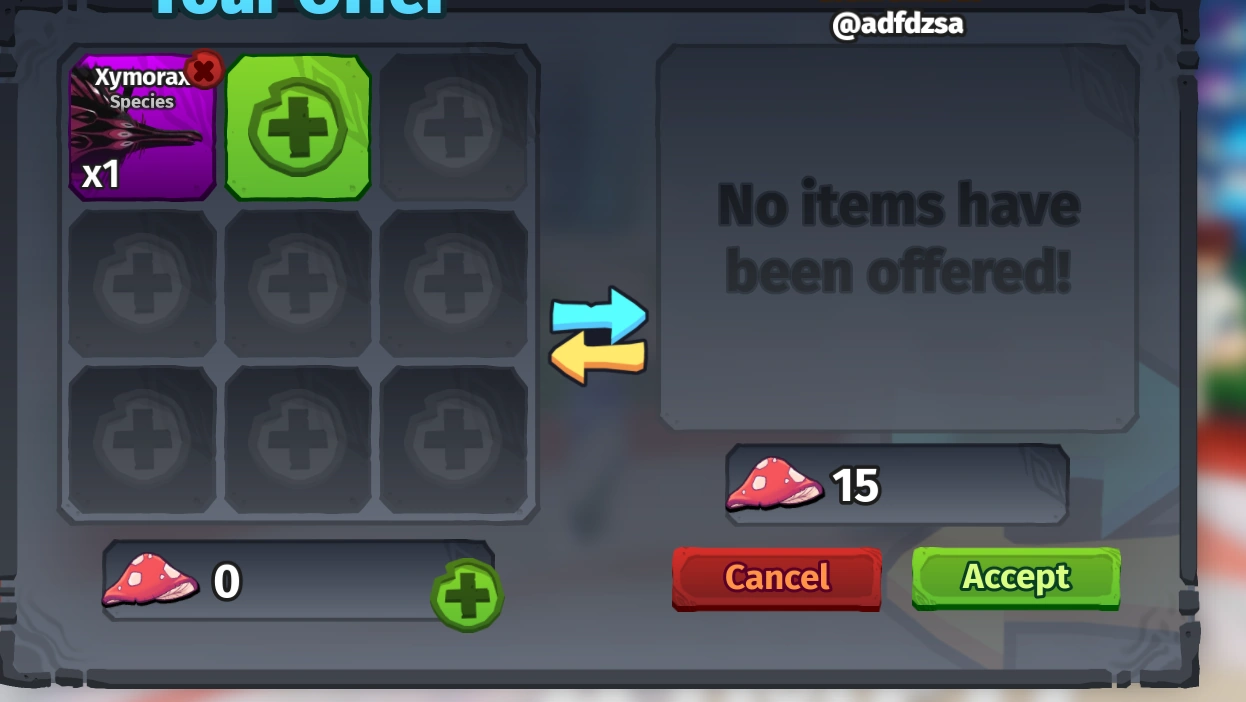The height and width of the screenshot is (702, 1246).
Task: Click the Cancel button
Action: pos(777,577)
